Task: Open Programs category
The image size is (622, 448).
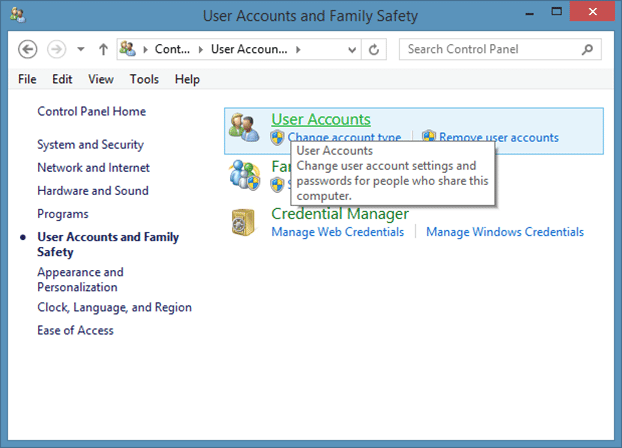Action: (63, 214)
